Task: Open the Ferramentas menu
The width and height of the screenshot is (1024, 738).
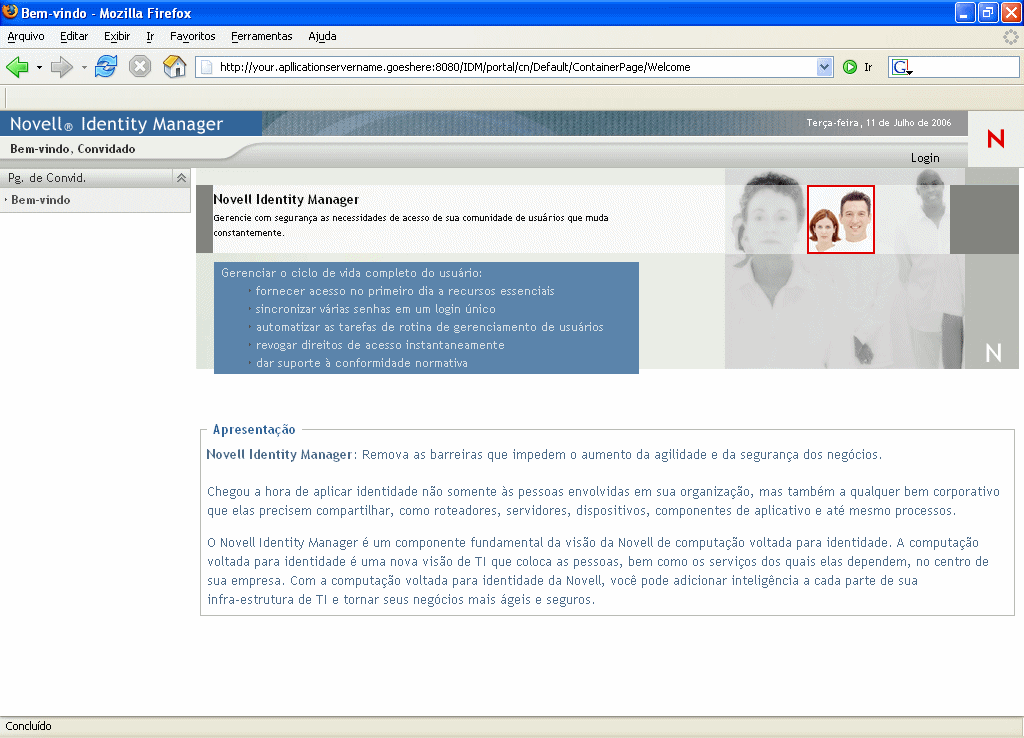Action: point(262,37)
